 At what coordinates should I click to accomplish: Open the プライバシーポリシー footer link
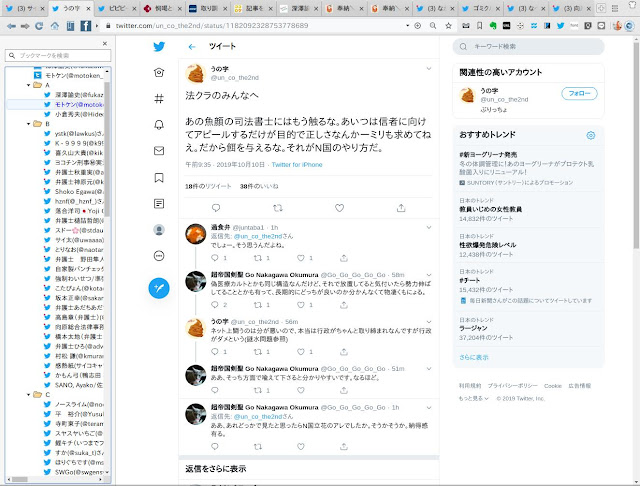click(x=513, y=386)
